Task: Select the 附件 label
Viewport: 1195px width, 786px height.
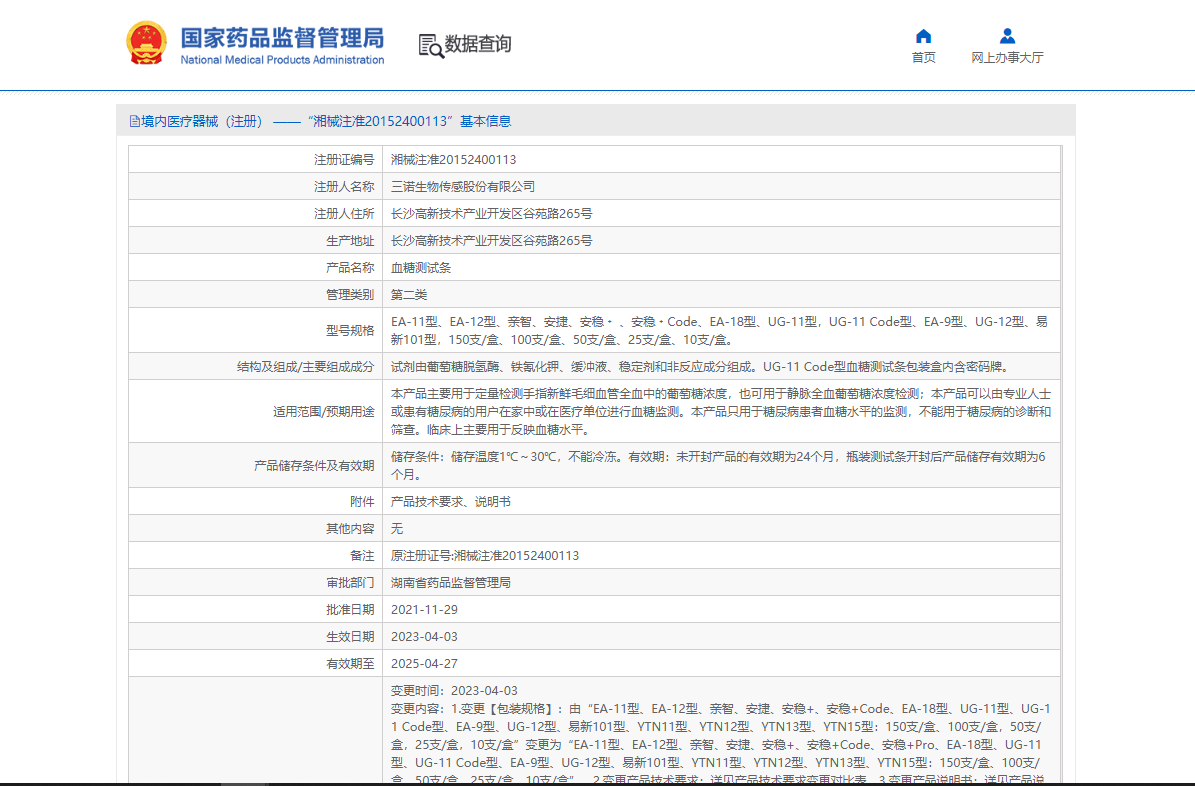Action: pos(362,502)
